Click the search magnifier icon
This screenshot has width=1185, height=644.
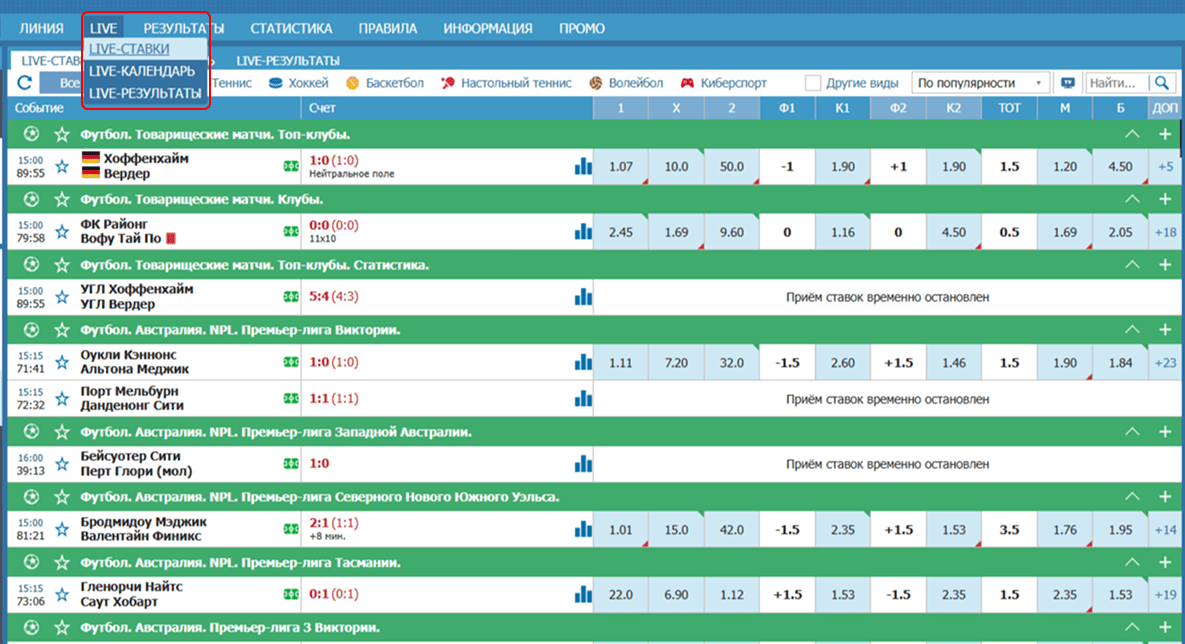pyautogui.click(x=1162, y=83)
